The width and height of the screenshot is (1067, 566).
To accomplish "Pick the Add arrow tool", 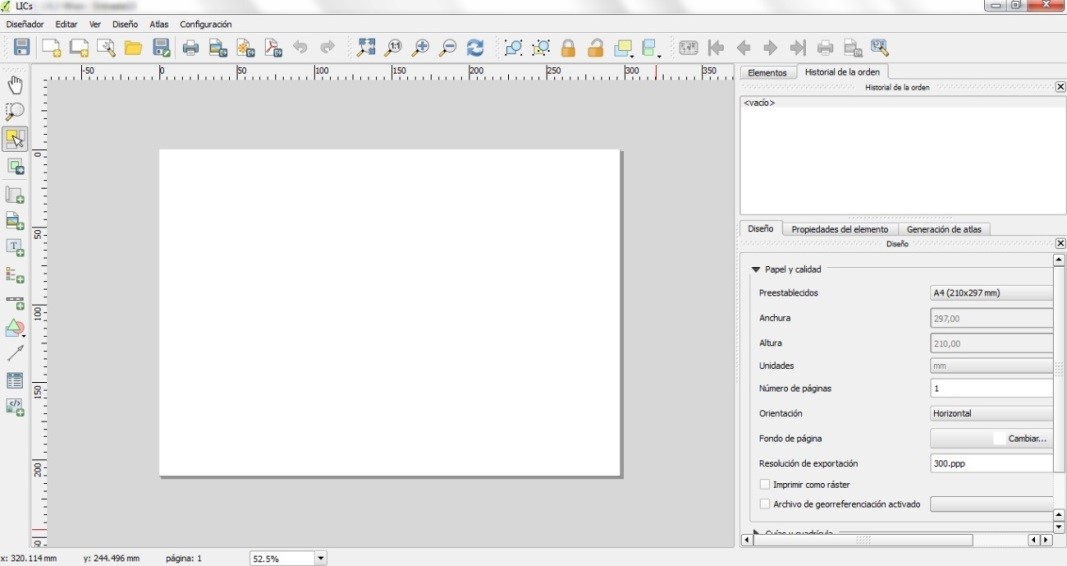I will [x=15, y=352].
